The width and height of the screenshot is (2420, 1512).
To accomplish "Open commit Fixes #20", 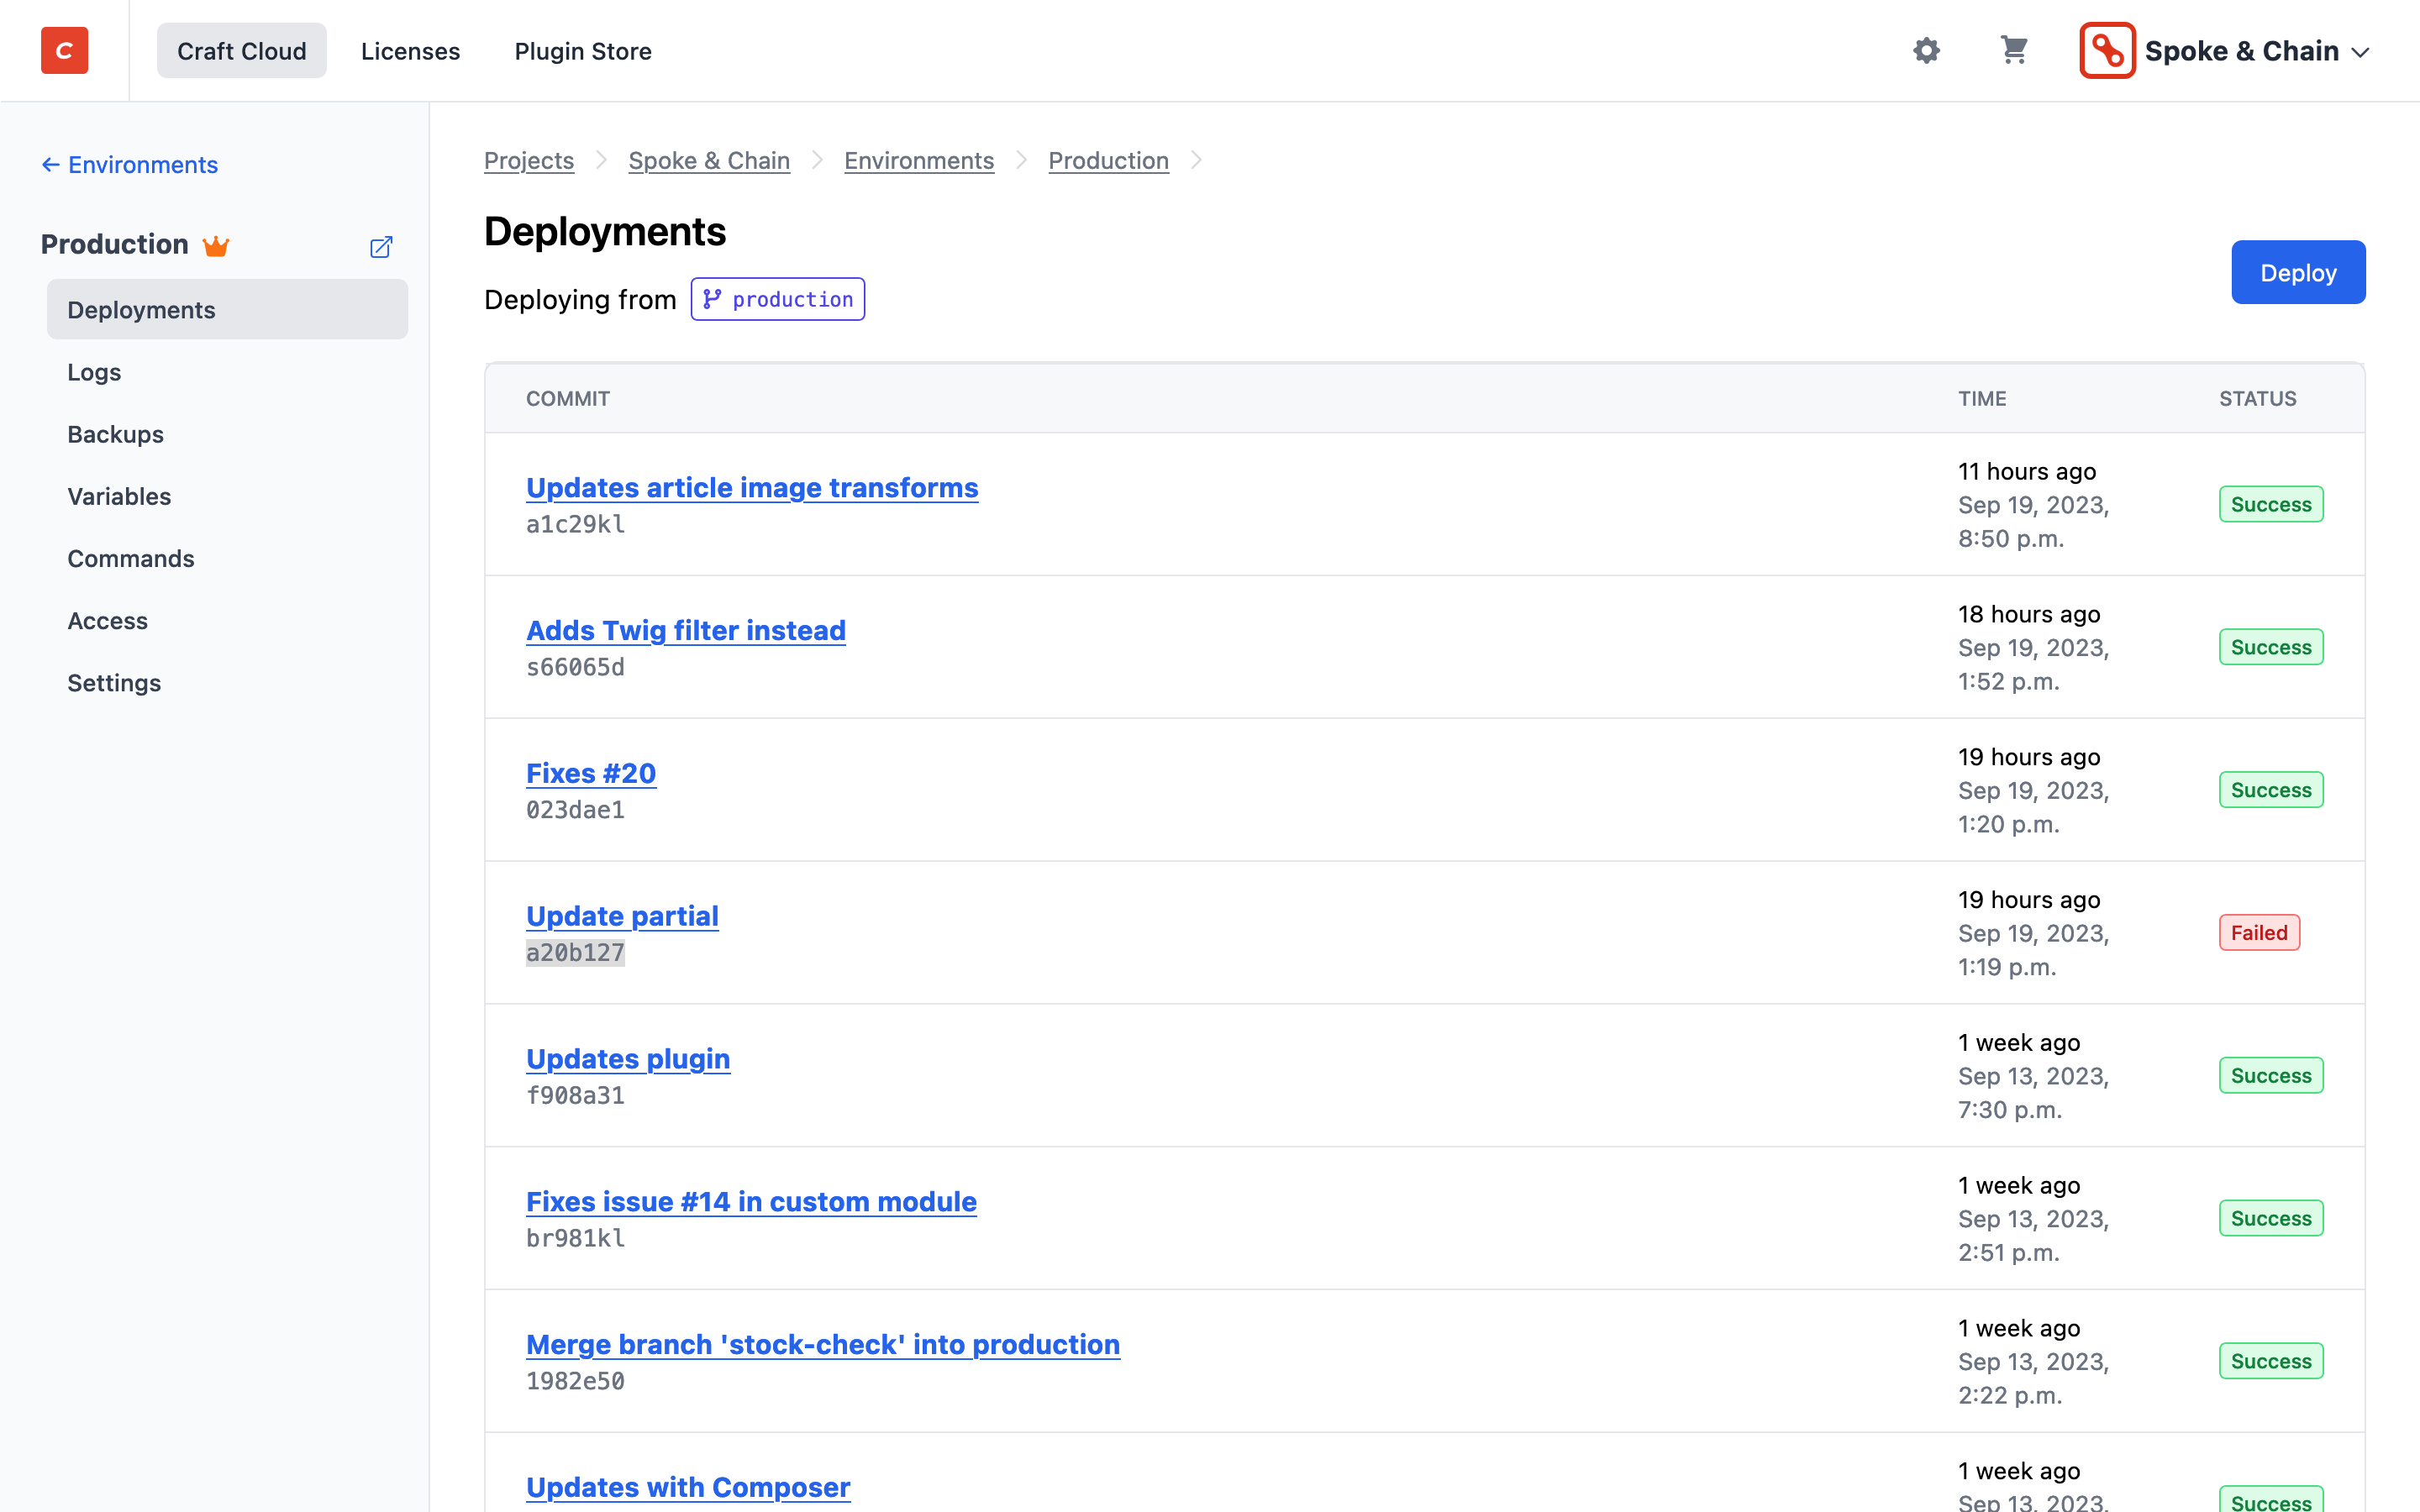I will 591,773.
